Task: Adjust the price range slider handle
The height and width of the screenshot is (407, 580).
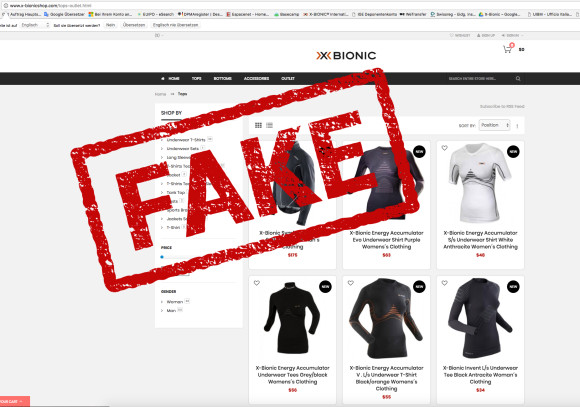Action: pos(162,257)
